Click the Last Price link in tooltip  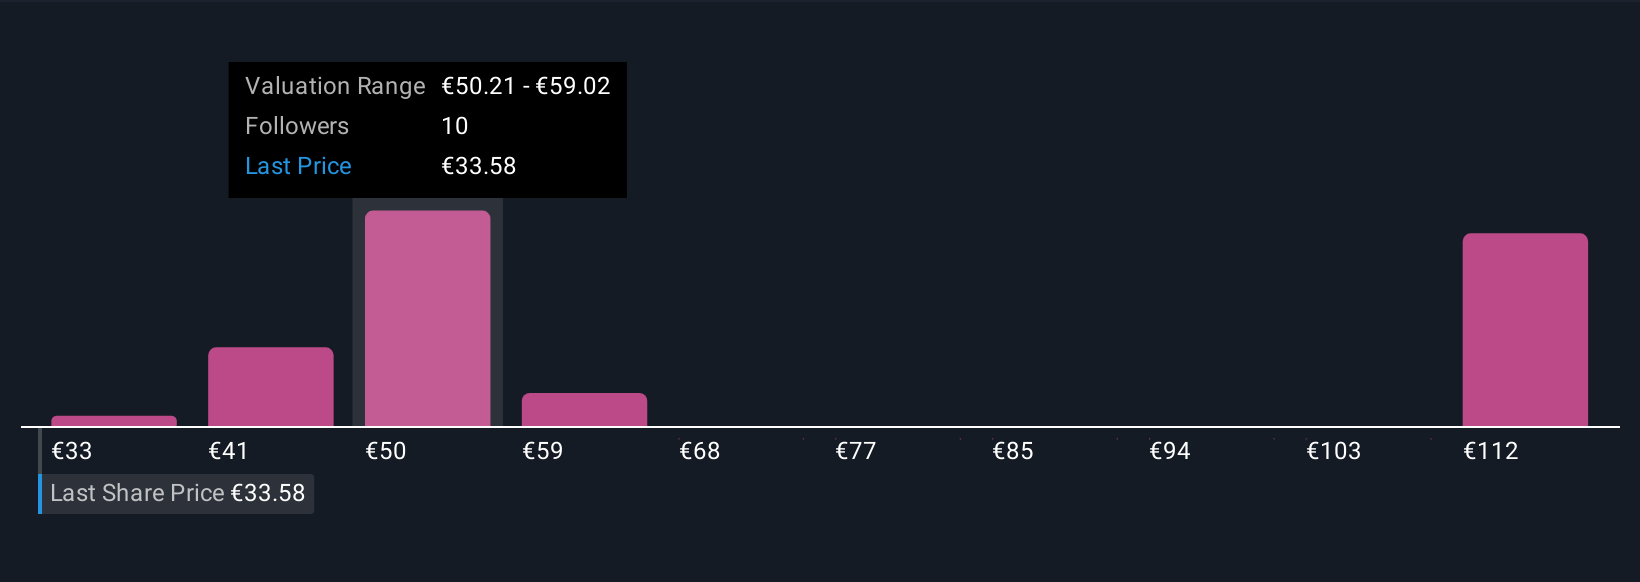pyautogui.click(x=298, y=166)
